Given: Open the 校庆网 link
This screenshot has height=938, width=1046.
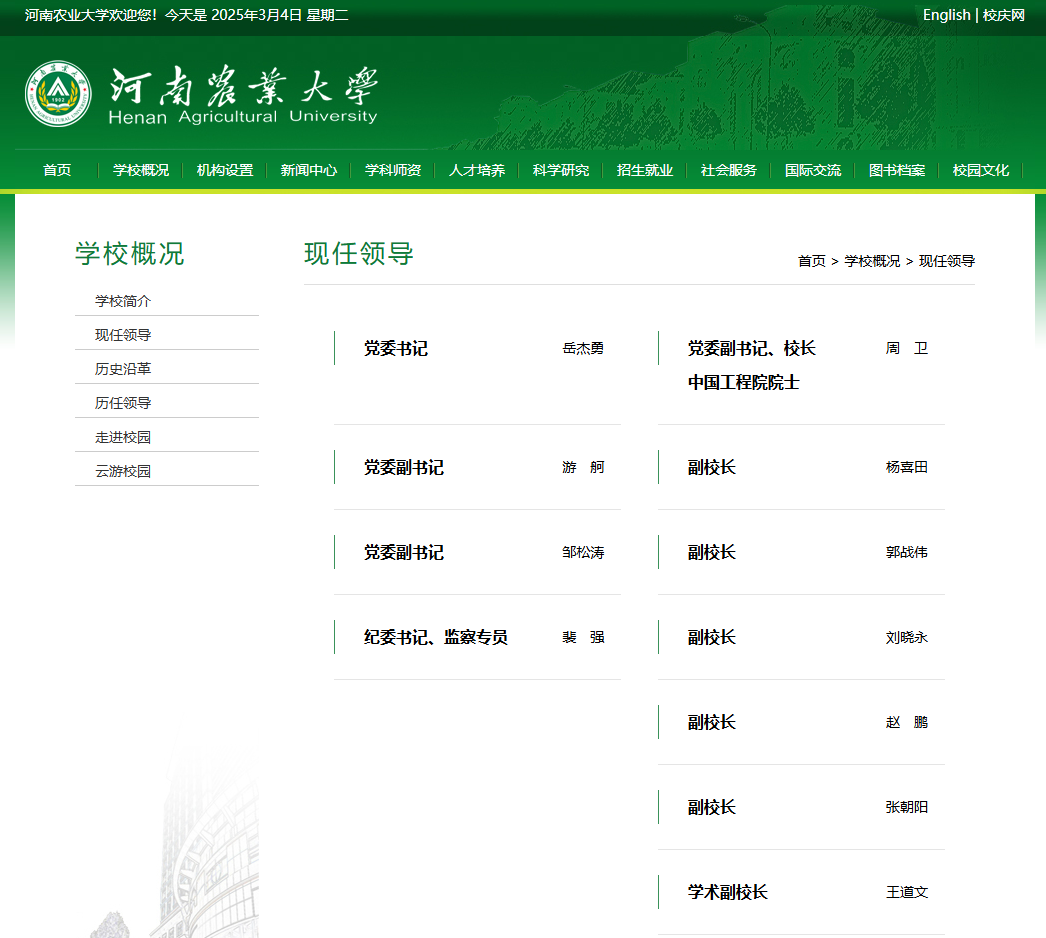Looking at the screenshot, I should click(1003, 15).
